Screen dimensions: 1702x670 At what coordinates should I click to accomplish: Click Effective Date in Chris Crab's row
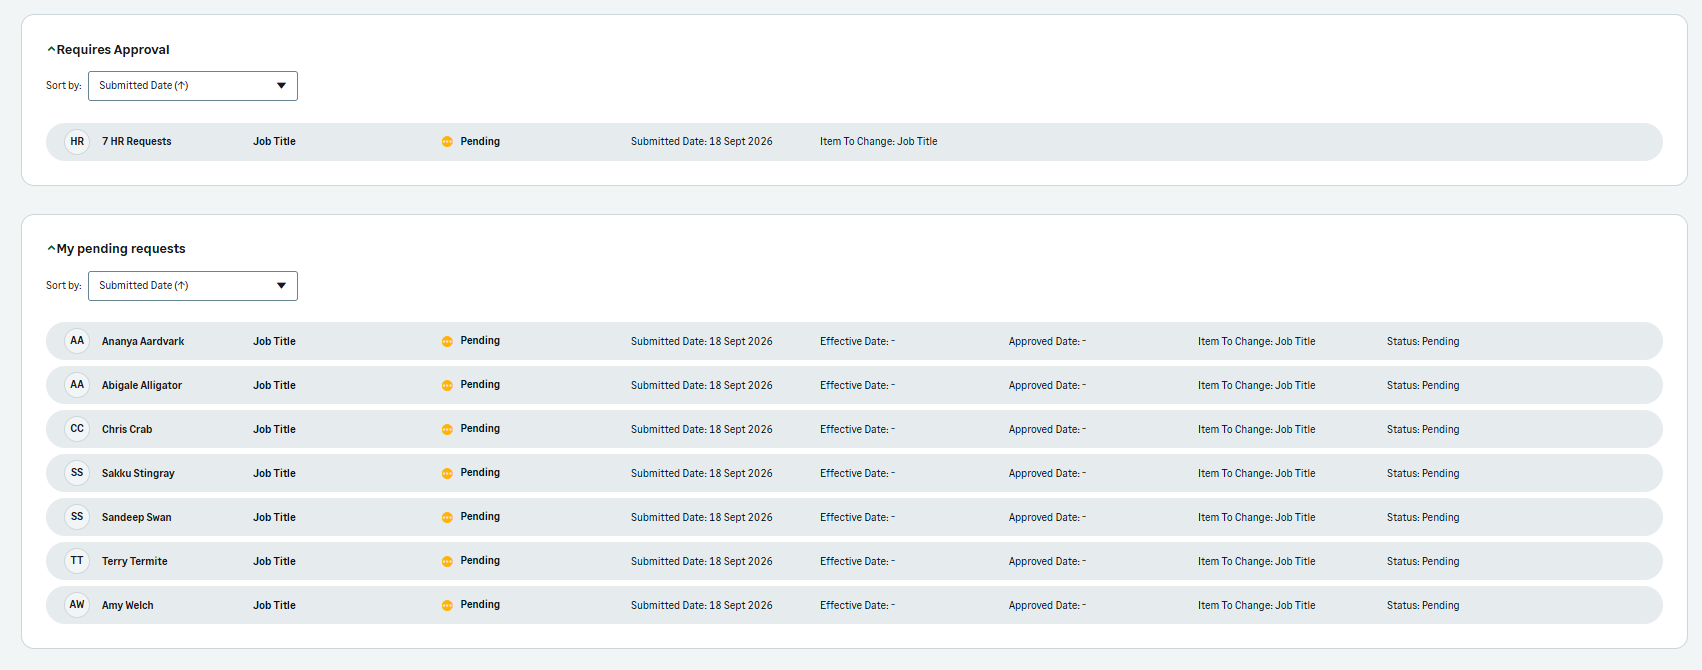tap(858, 430)
